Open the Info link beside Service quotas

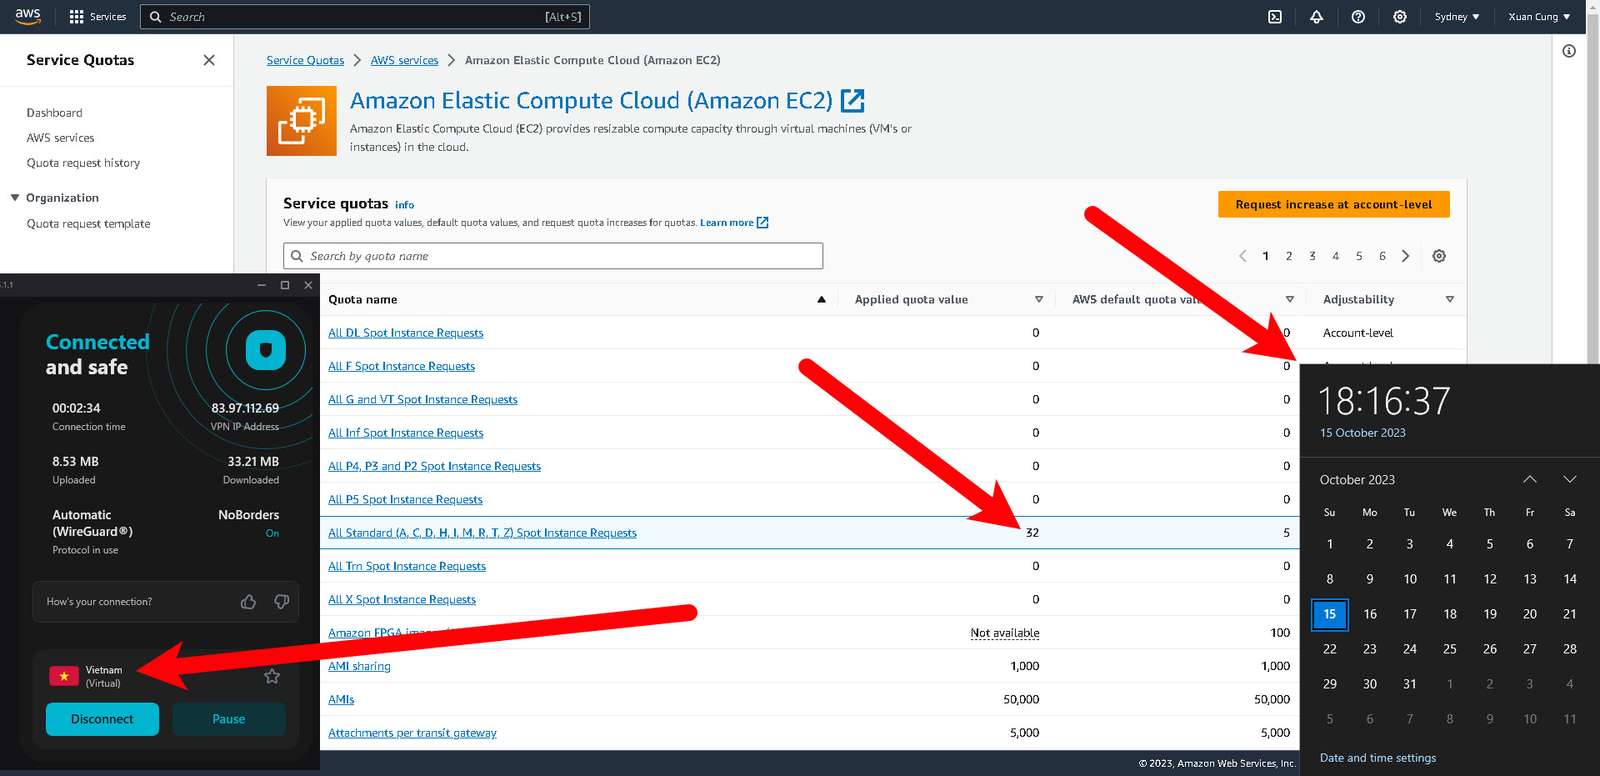pos(404,205)
